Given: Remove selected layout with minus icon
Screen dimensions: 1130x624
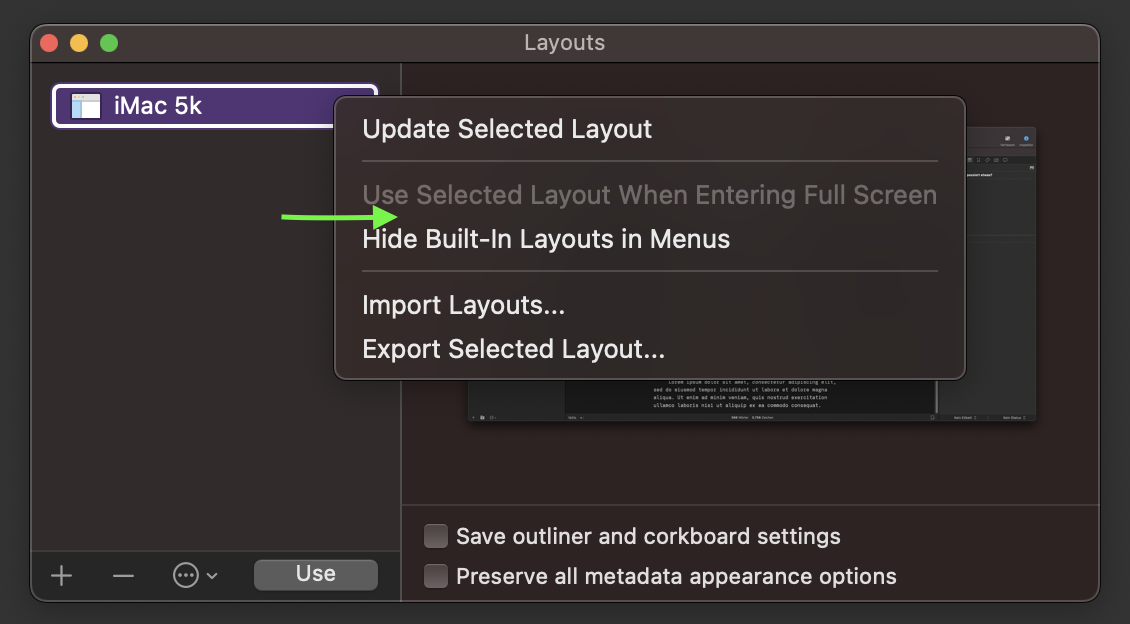Looking at the screenshot, I should [x=123, y=575].
